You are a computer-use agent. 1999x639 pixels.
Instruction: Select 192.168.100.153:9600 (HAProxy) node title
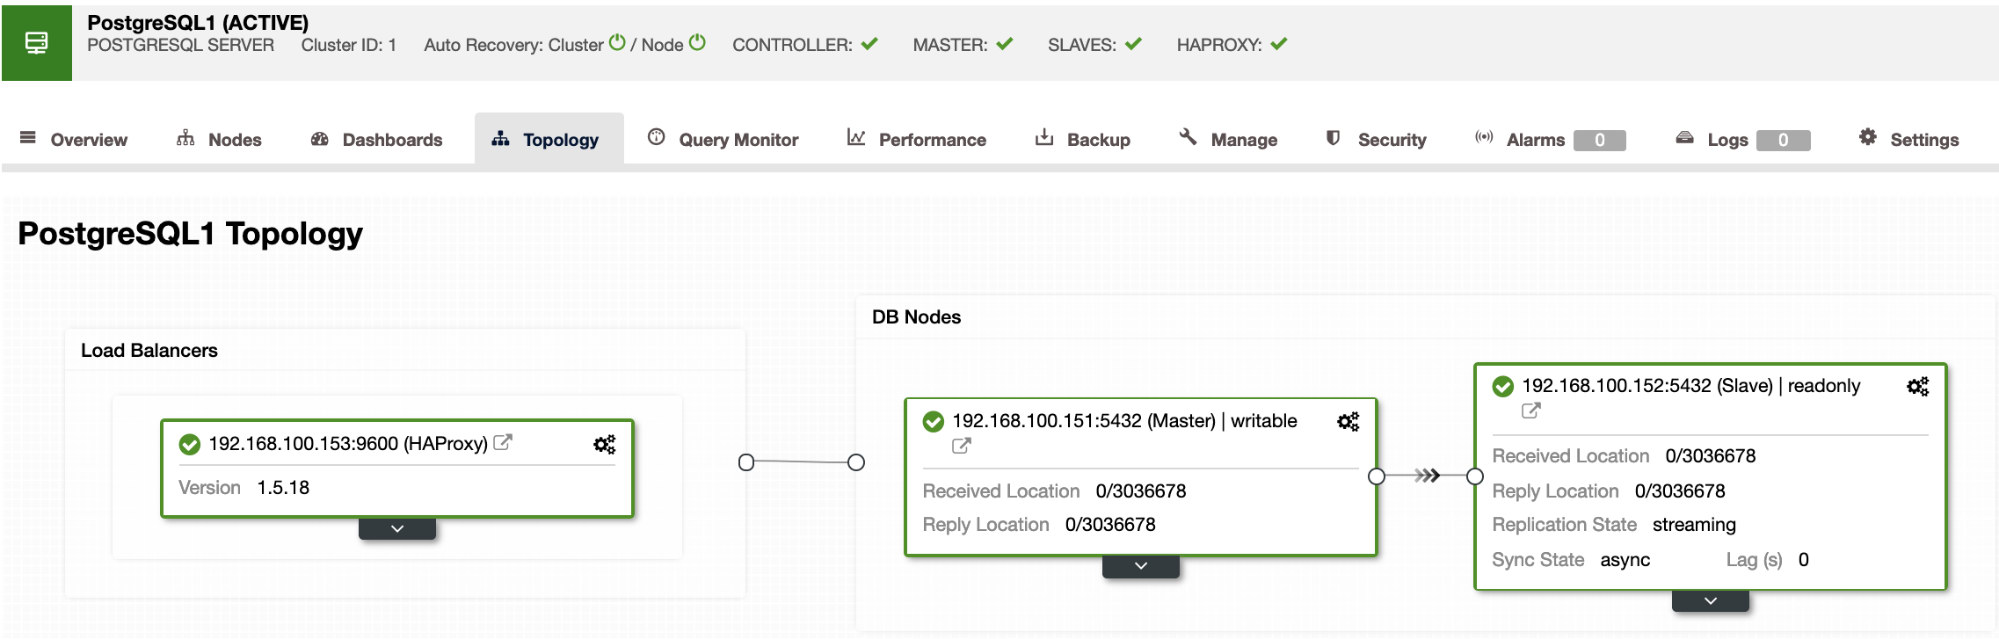click(x=348, y=444)
